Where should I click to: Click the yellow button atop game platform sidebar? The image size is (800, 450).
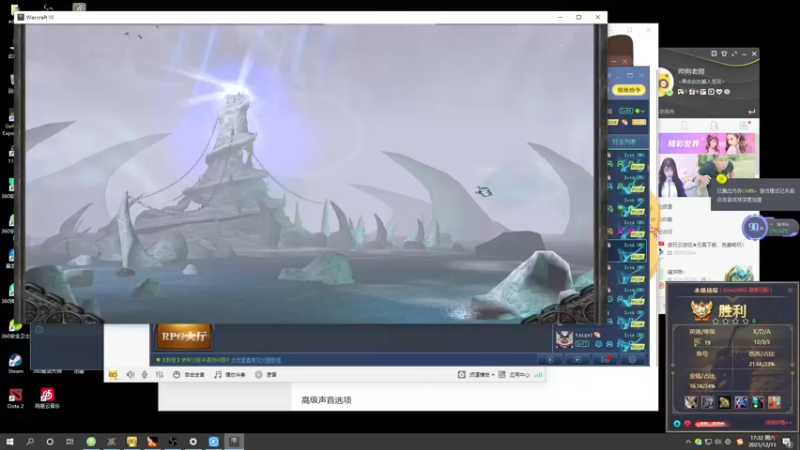(628, 90)
